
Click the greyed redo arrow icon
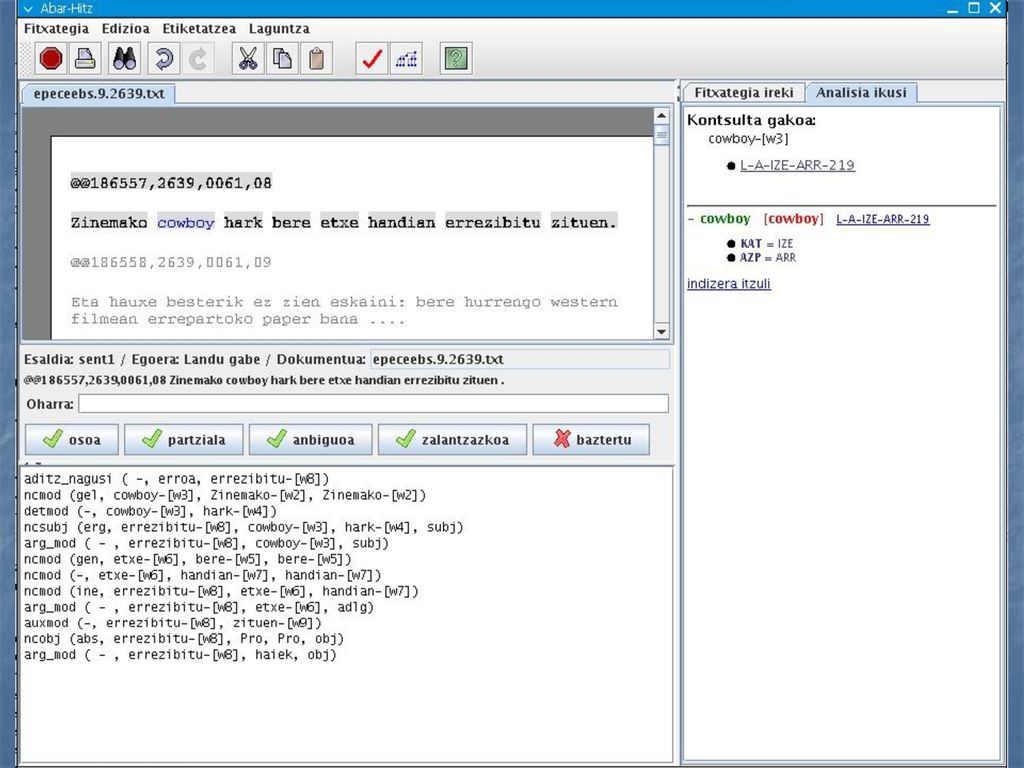pyautogui.click(x=197, y=59)
